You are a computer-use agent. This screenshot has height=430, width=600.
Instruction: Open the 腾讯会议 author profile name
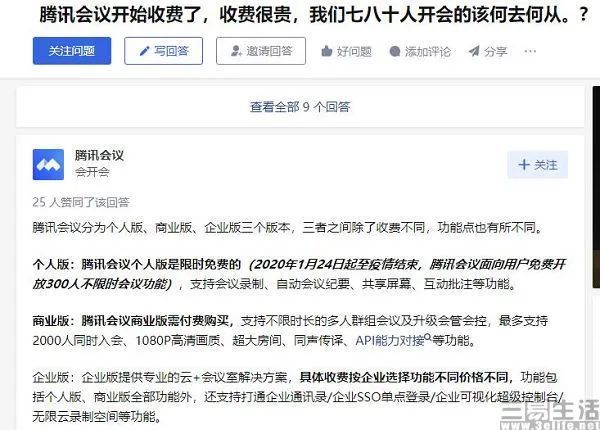[x=99, y=155]
